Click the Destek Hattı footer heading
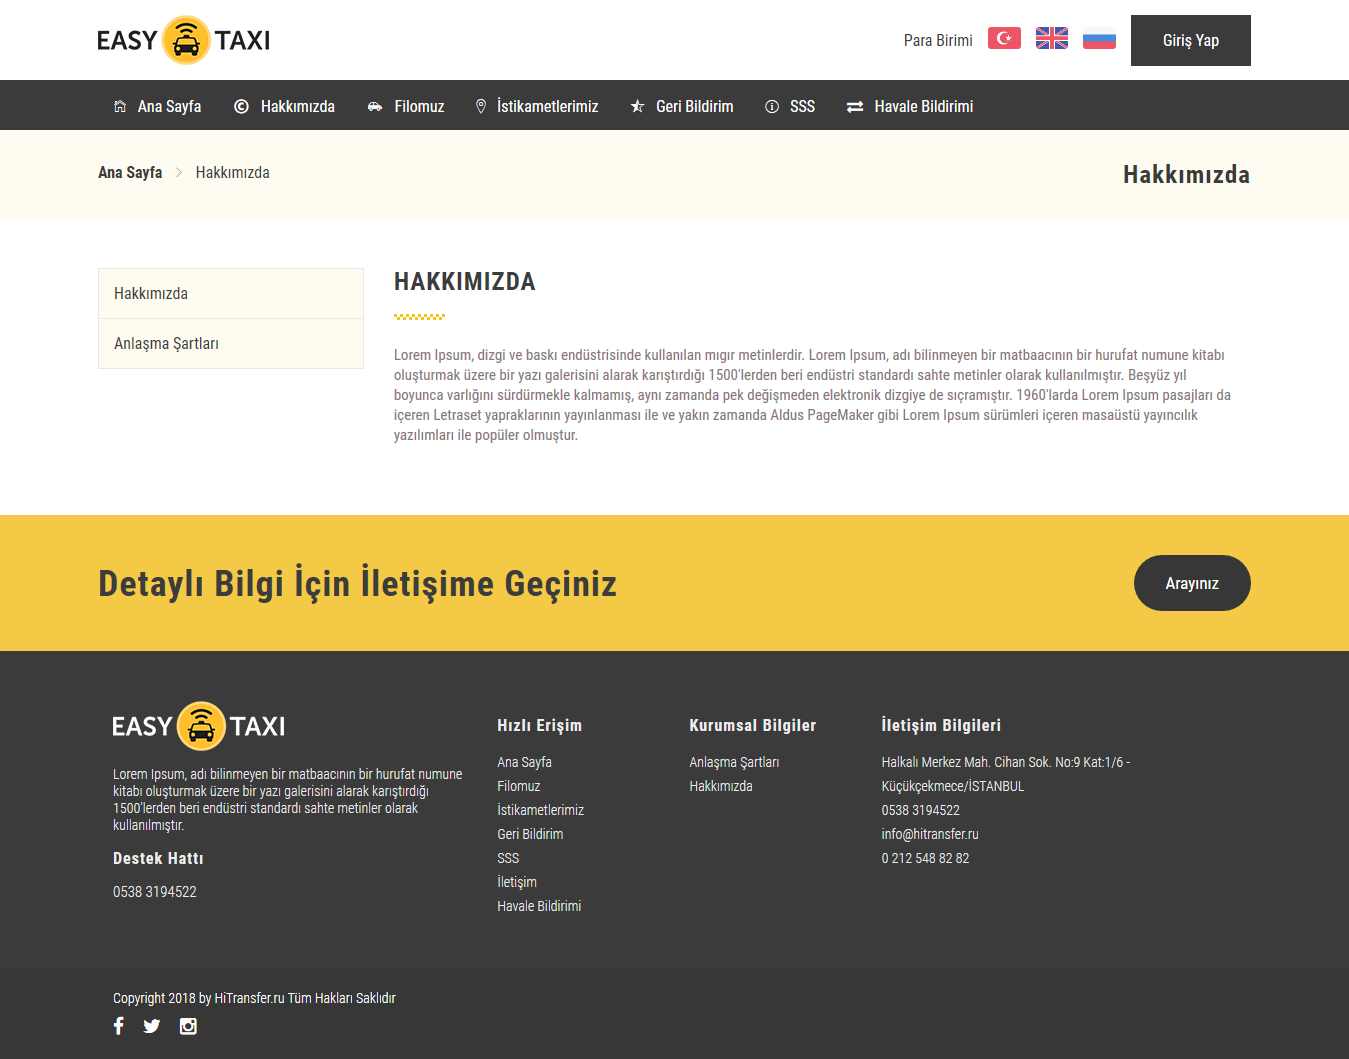The height and width of the screenshot is (1059, 1349). 158,858
